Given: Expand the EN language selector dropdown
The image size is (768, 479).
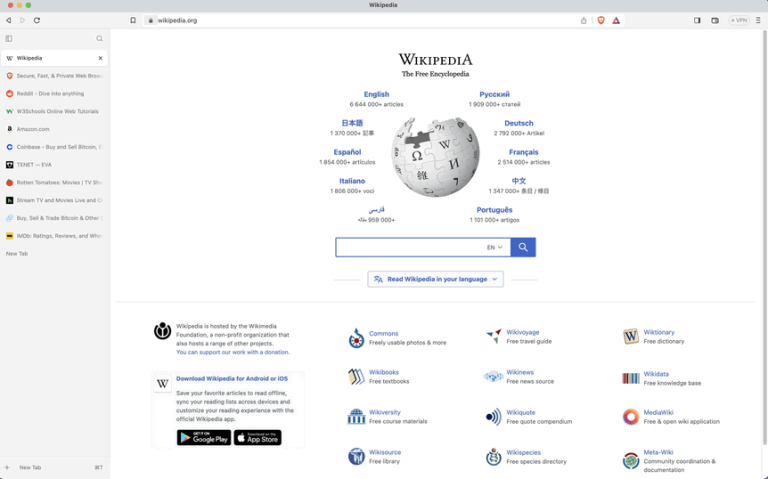Looking at the screenshot, I should [495, 247].
